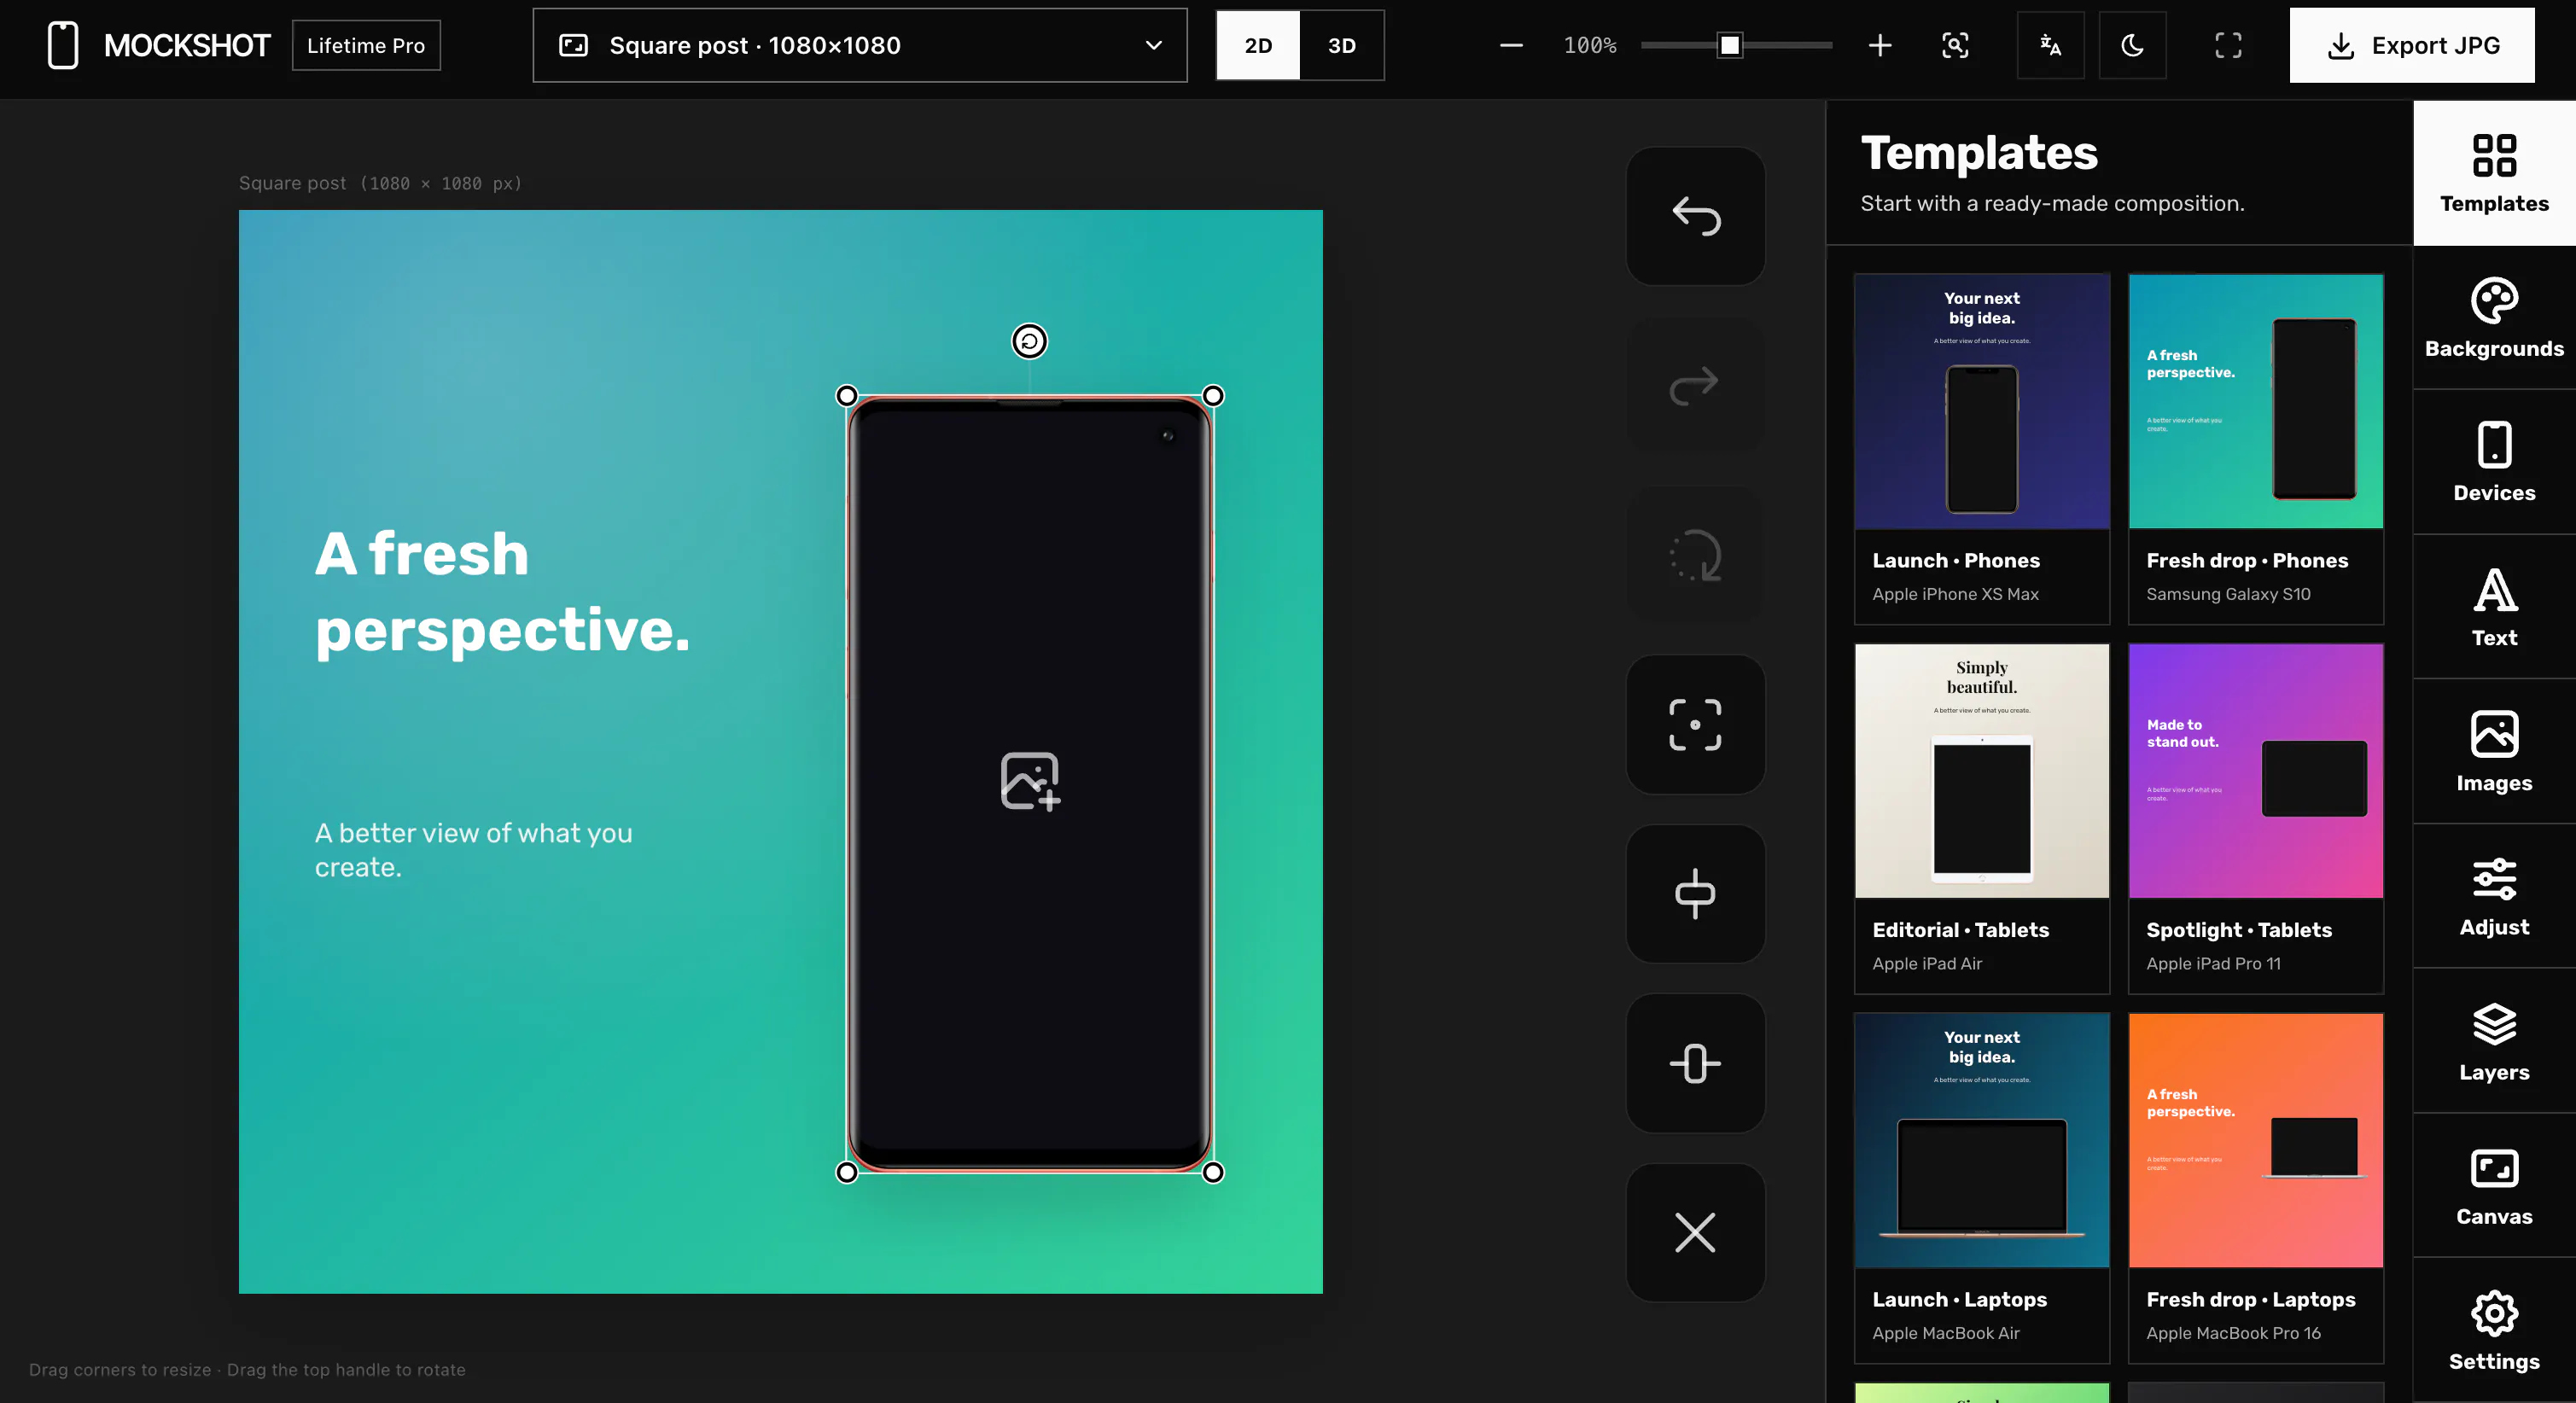Image resolution: width=2576 pixels, height=1403 pixels.
Task: Adjust the zoom level slider
Action: [1736, 45]
